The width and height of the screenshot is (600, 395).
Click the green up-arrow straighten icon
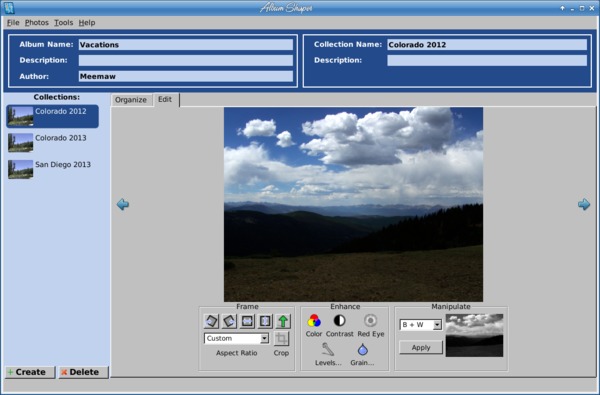[283, 321]
